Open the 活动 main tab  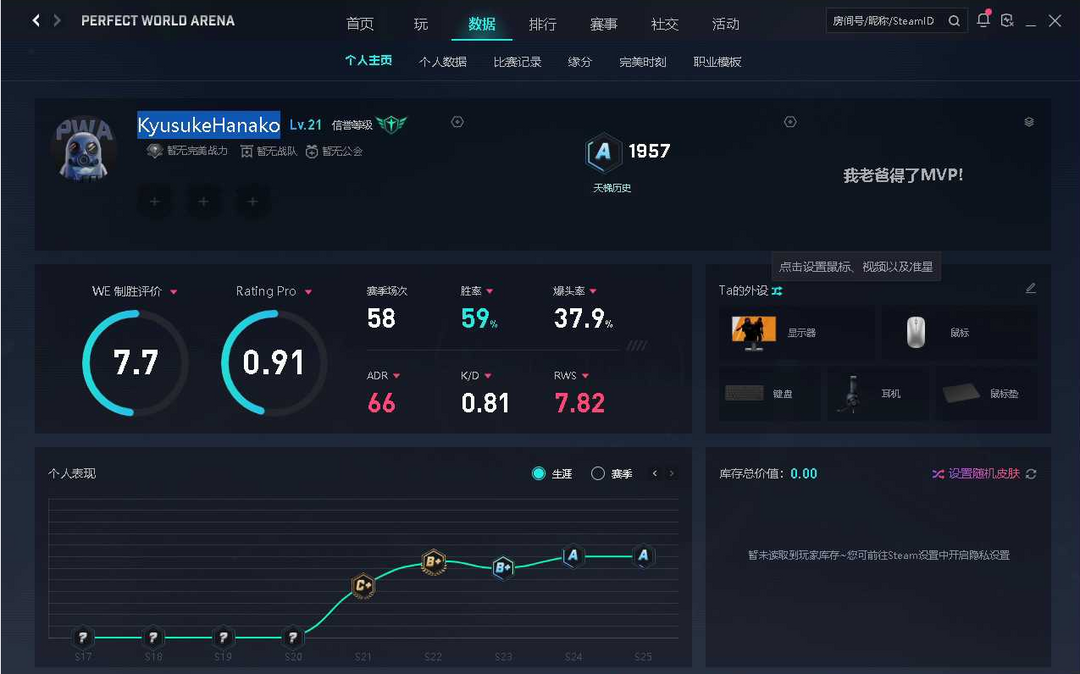725,24
